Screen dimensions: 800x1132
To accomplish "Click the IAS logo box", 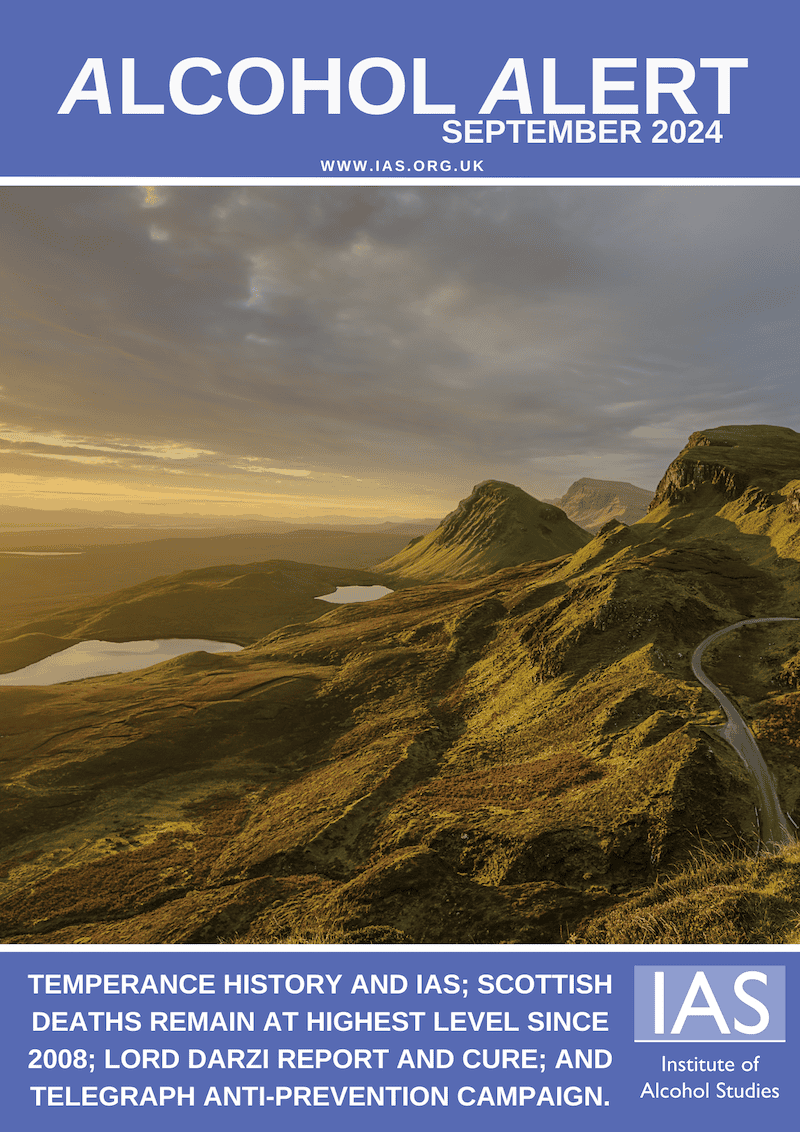I will 709,1002.
